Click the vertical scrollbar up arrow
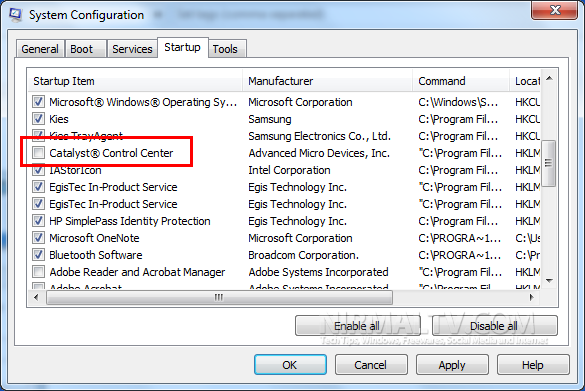585x391 pixels. click(x=549, y=78)
